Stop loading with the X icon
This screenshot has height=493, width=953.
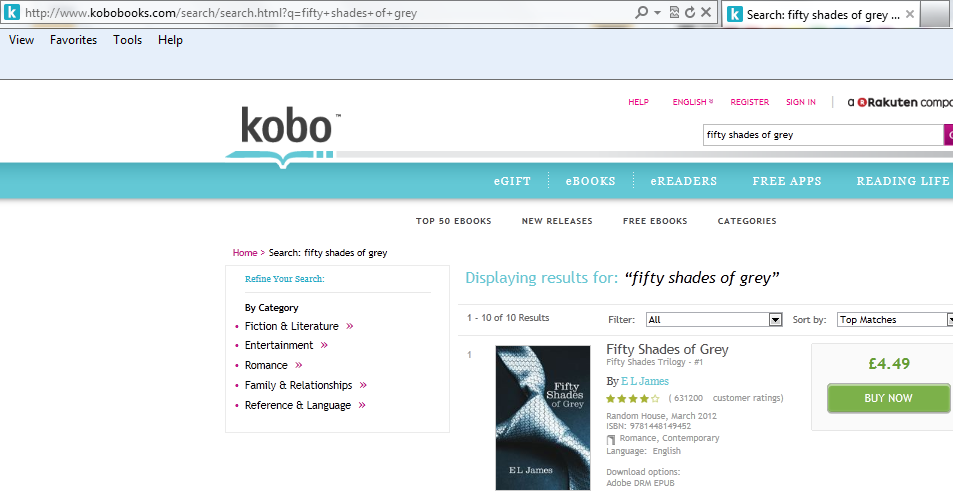coord(706,12)
